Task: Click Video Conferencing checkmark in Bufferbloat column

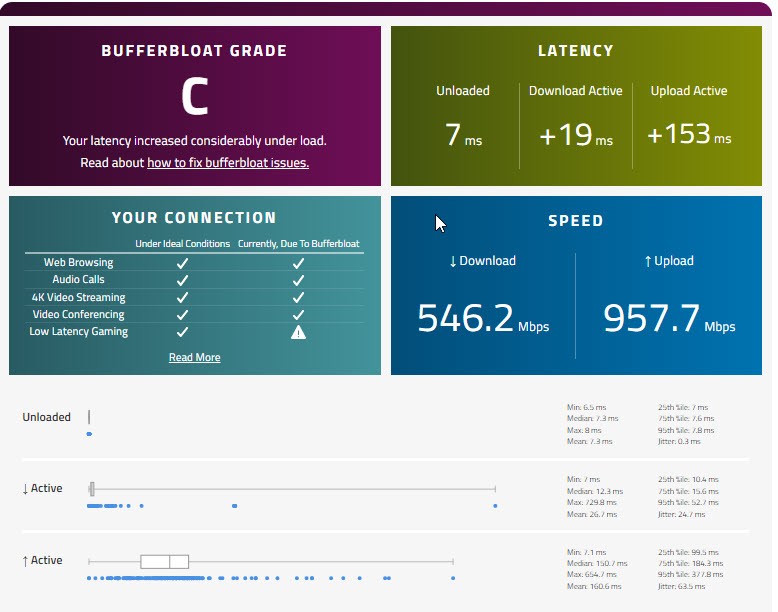Action: click(298, 315)
